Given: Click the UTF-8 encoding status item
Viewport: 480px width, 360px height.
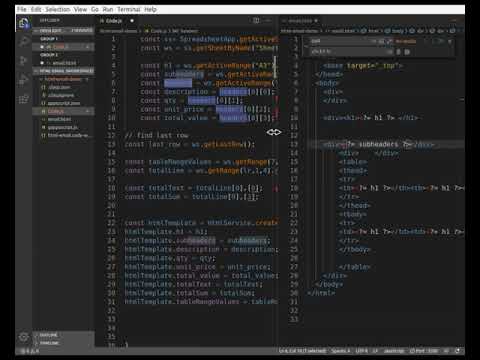Looking at the screenshot, I should 361,351.
